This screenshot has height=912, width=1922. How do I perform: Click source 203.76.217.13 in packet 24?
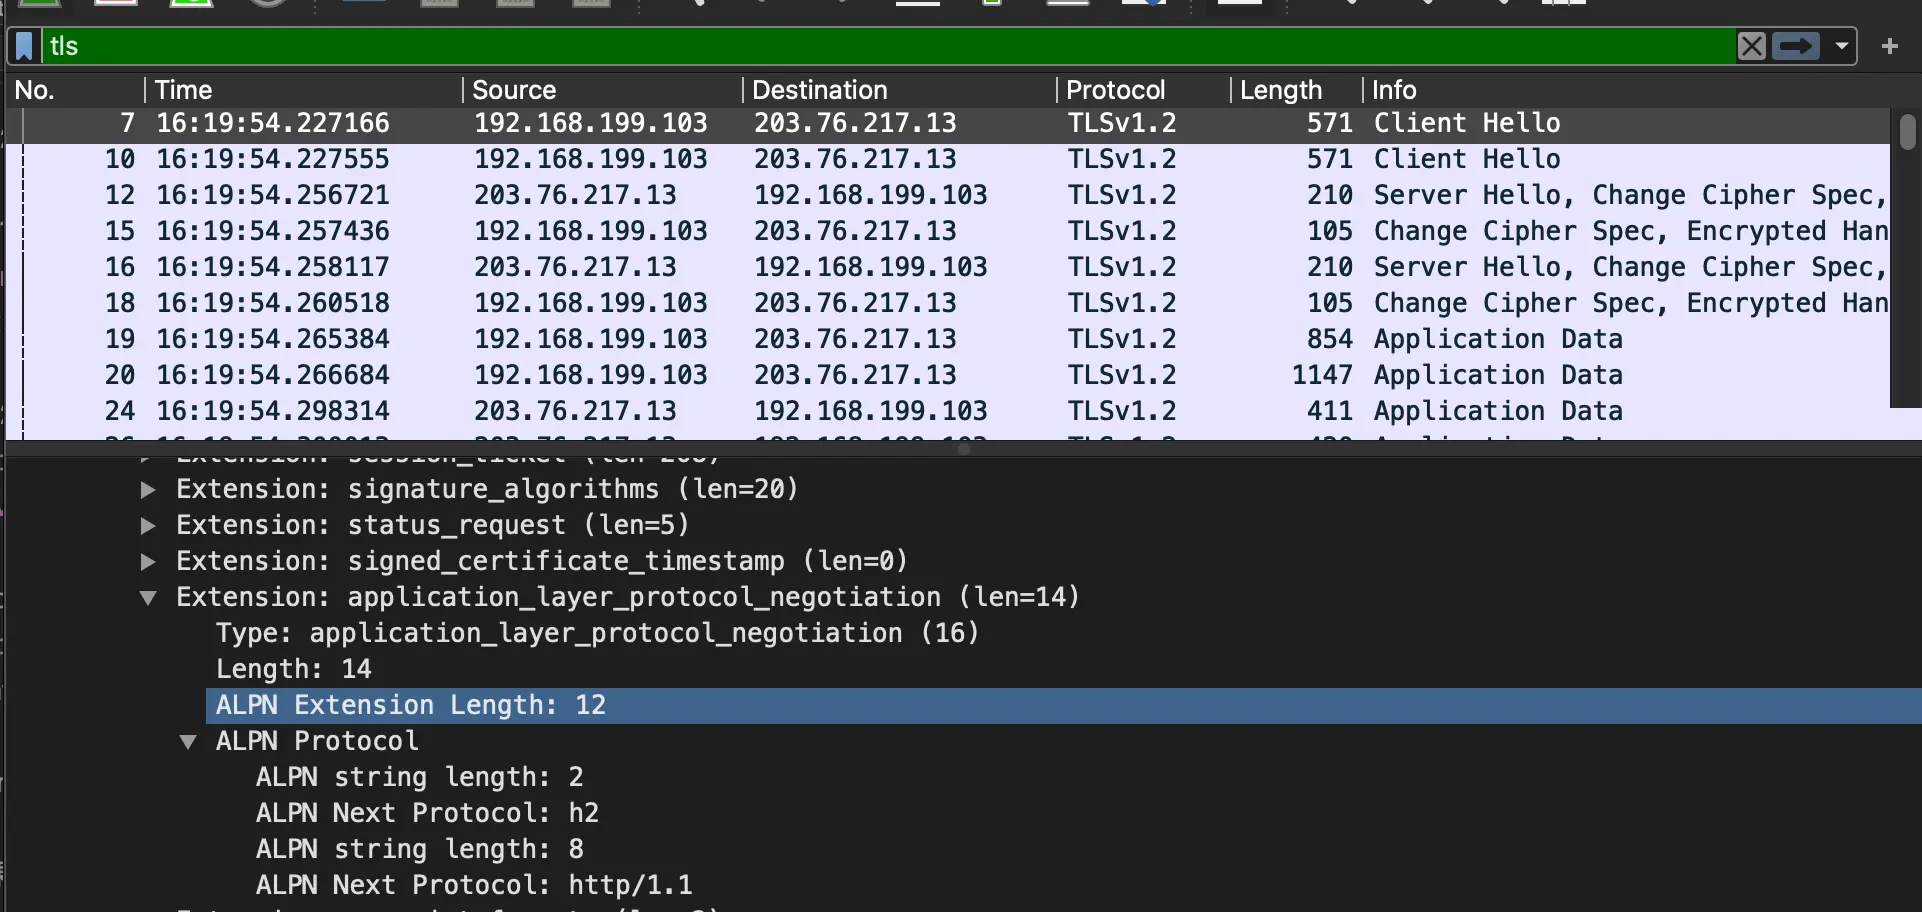pyautogui.click(x=575, y=411)
